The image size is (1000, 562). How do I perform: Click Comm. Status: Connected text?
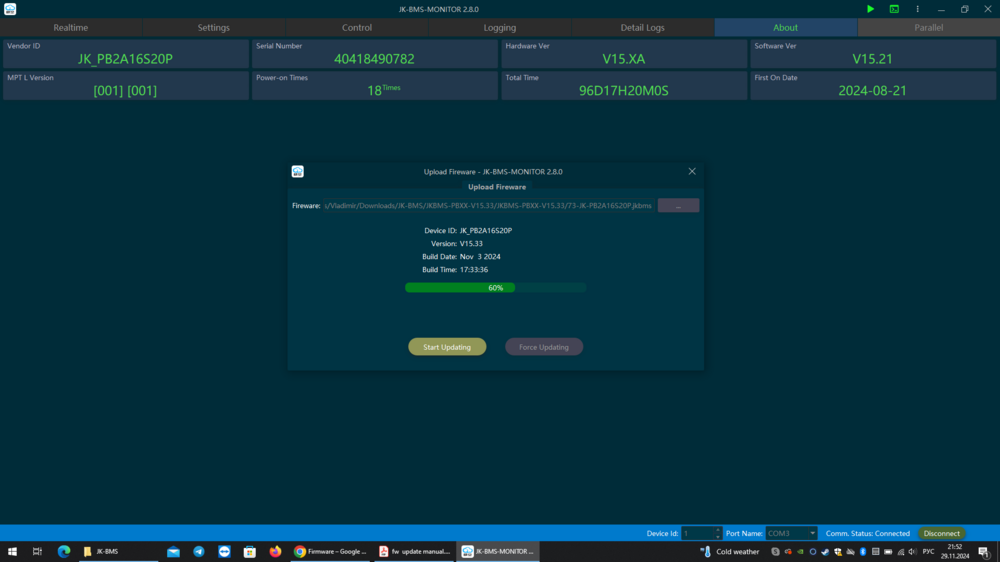867,533
